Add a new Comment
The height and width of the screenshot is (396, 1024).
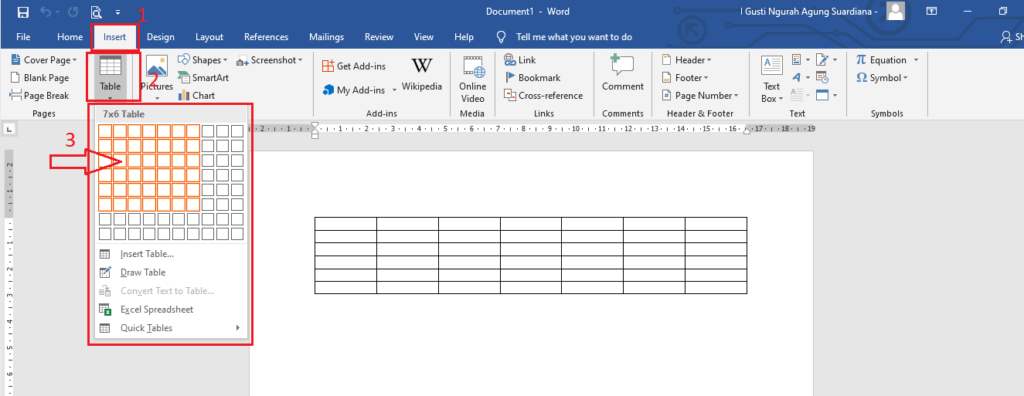click(623, 73)
